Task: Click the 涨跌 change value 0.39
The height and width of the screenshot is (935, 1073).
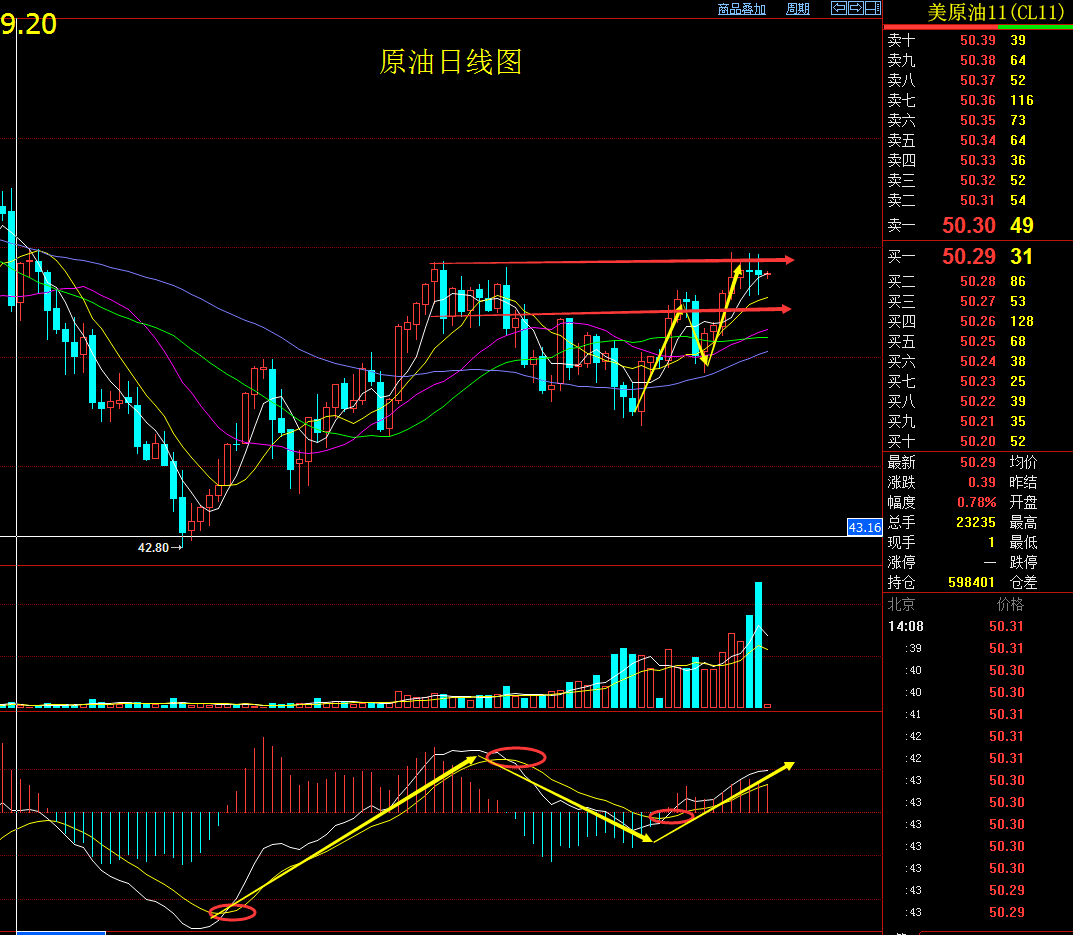Action: [x=982, y=483]
